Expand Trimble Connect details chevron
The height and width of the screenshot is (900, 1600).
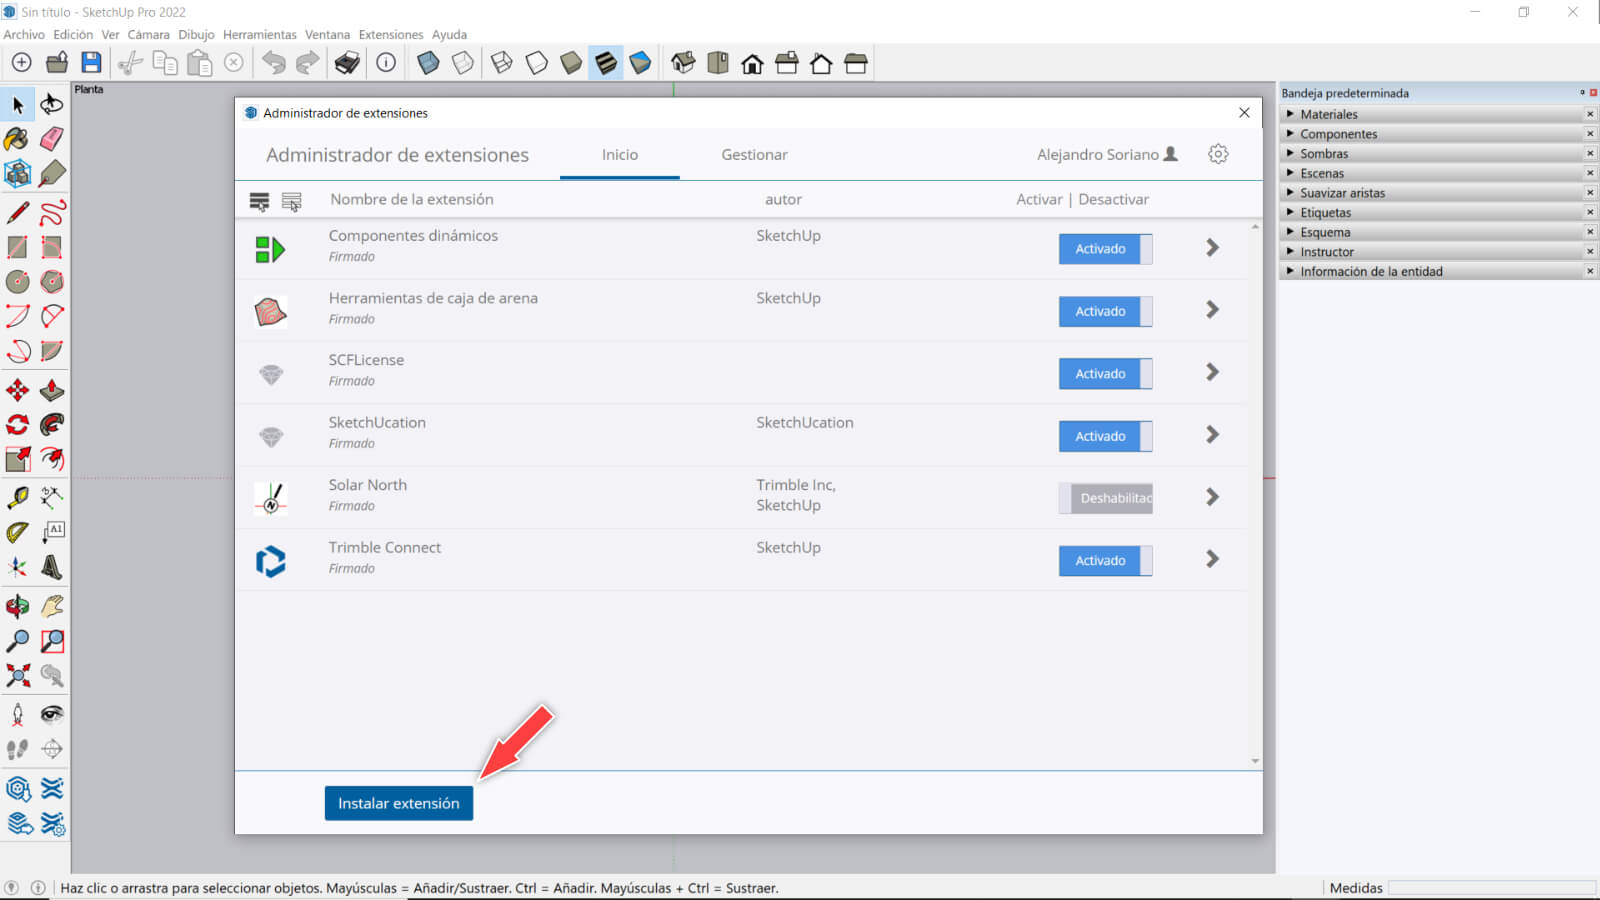1212,559
